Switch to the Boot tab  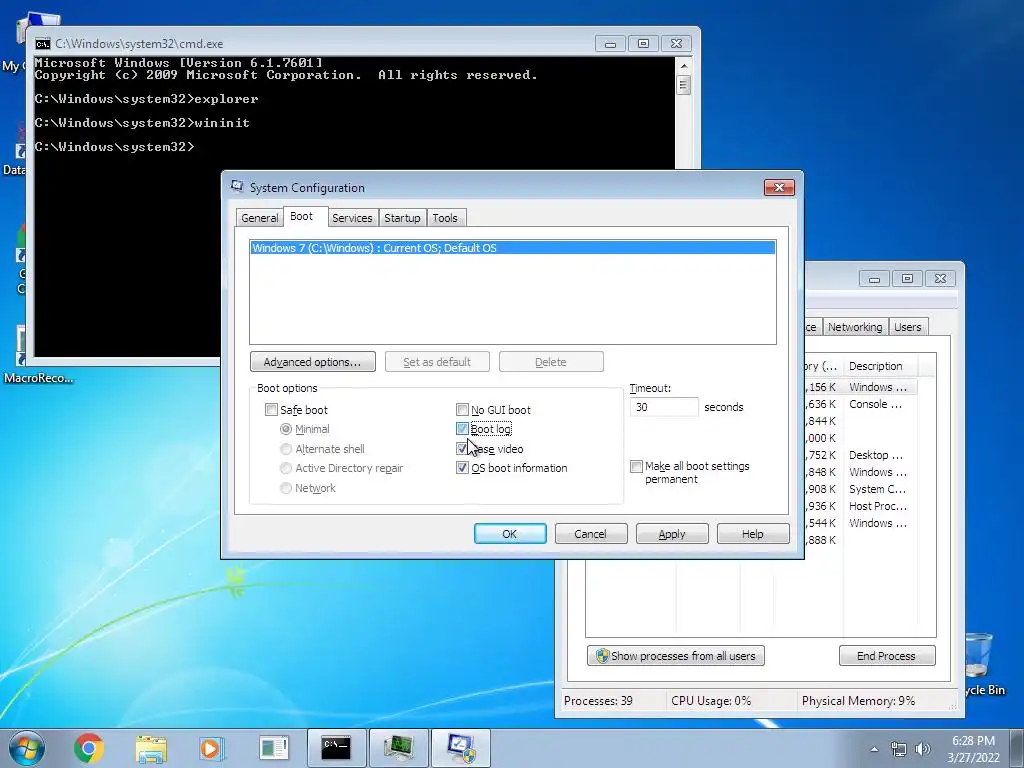point(301,216)
